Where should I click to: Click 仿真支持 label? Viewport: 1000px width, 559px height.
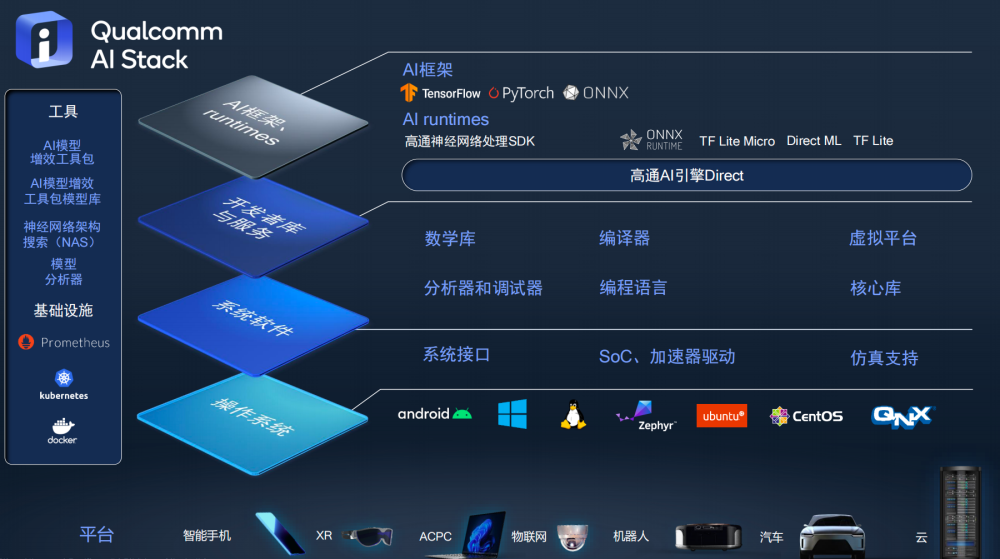[885, 358]
